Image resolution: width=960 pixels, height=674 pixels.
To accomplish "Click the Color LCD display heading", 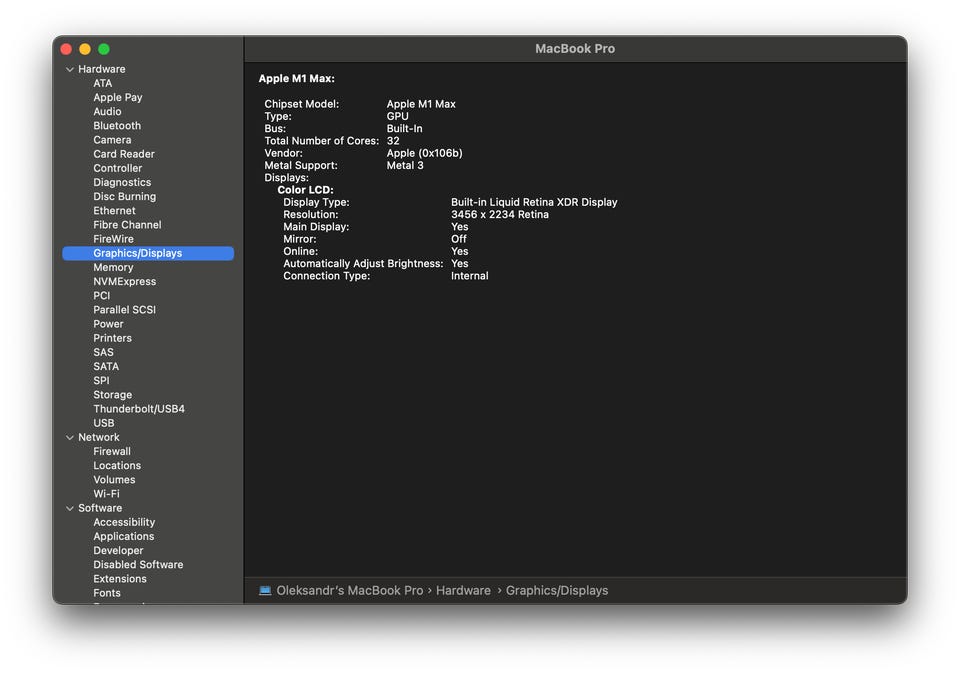I will point(306,190).
